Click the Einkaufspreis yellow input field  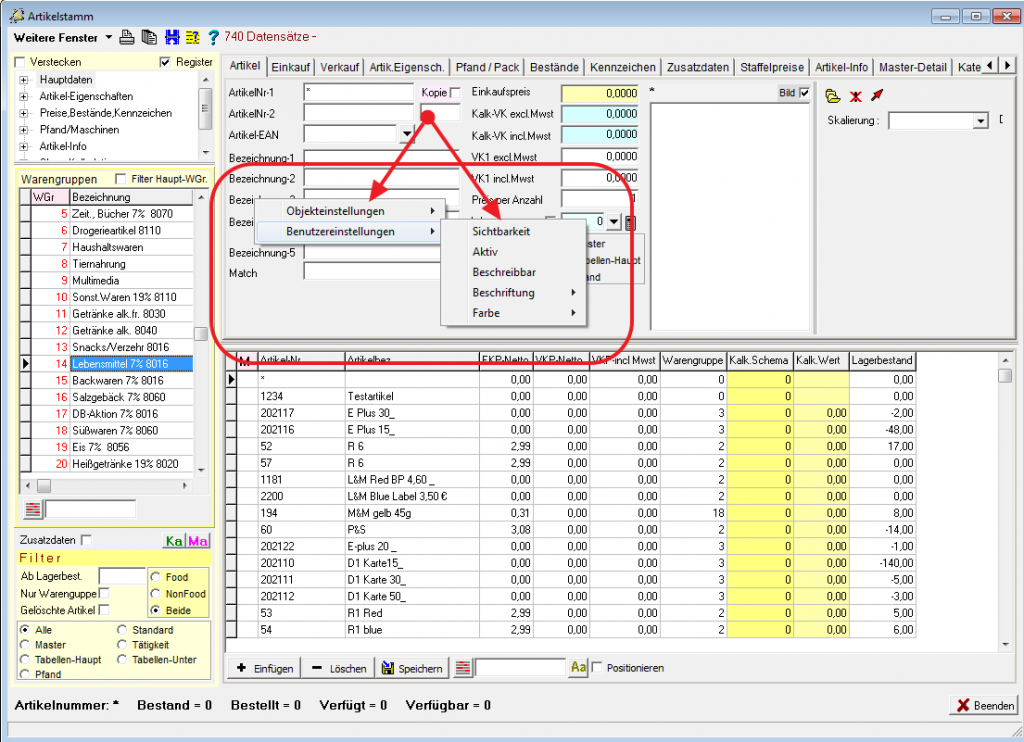pyautogui.click(x=600, y=93)
